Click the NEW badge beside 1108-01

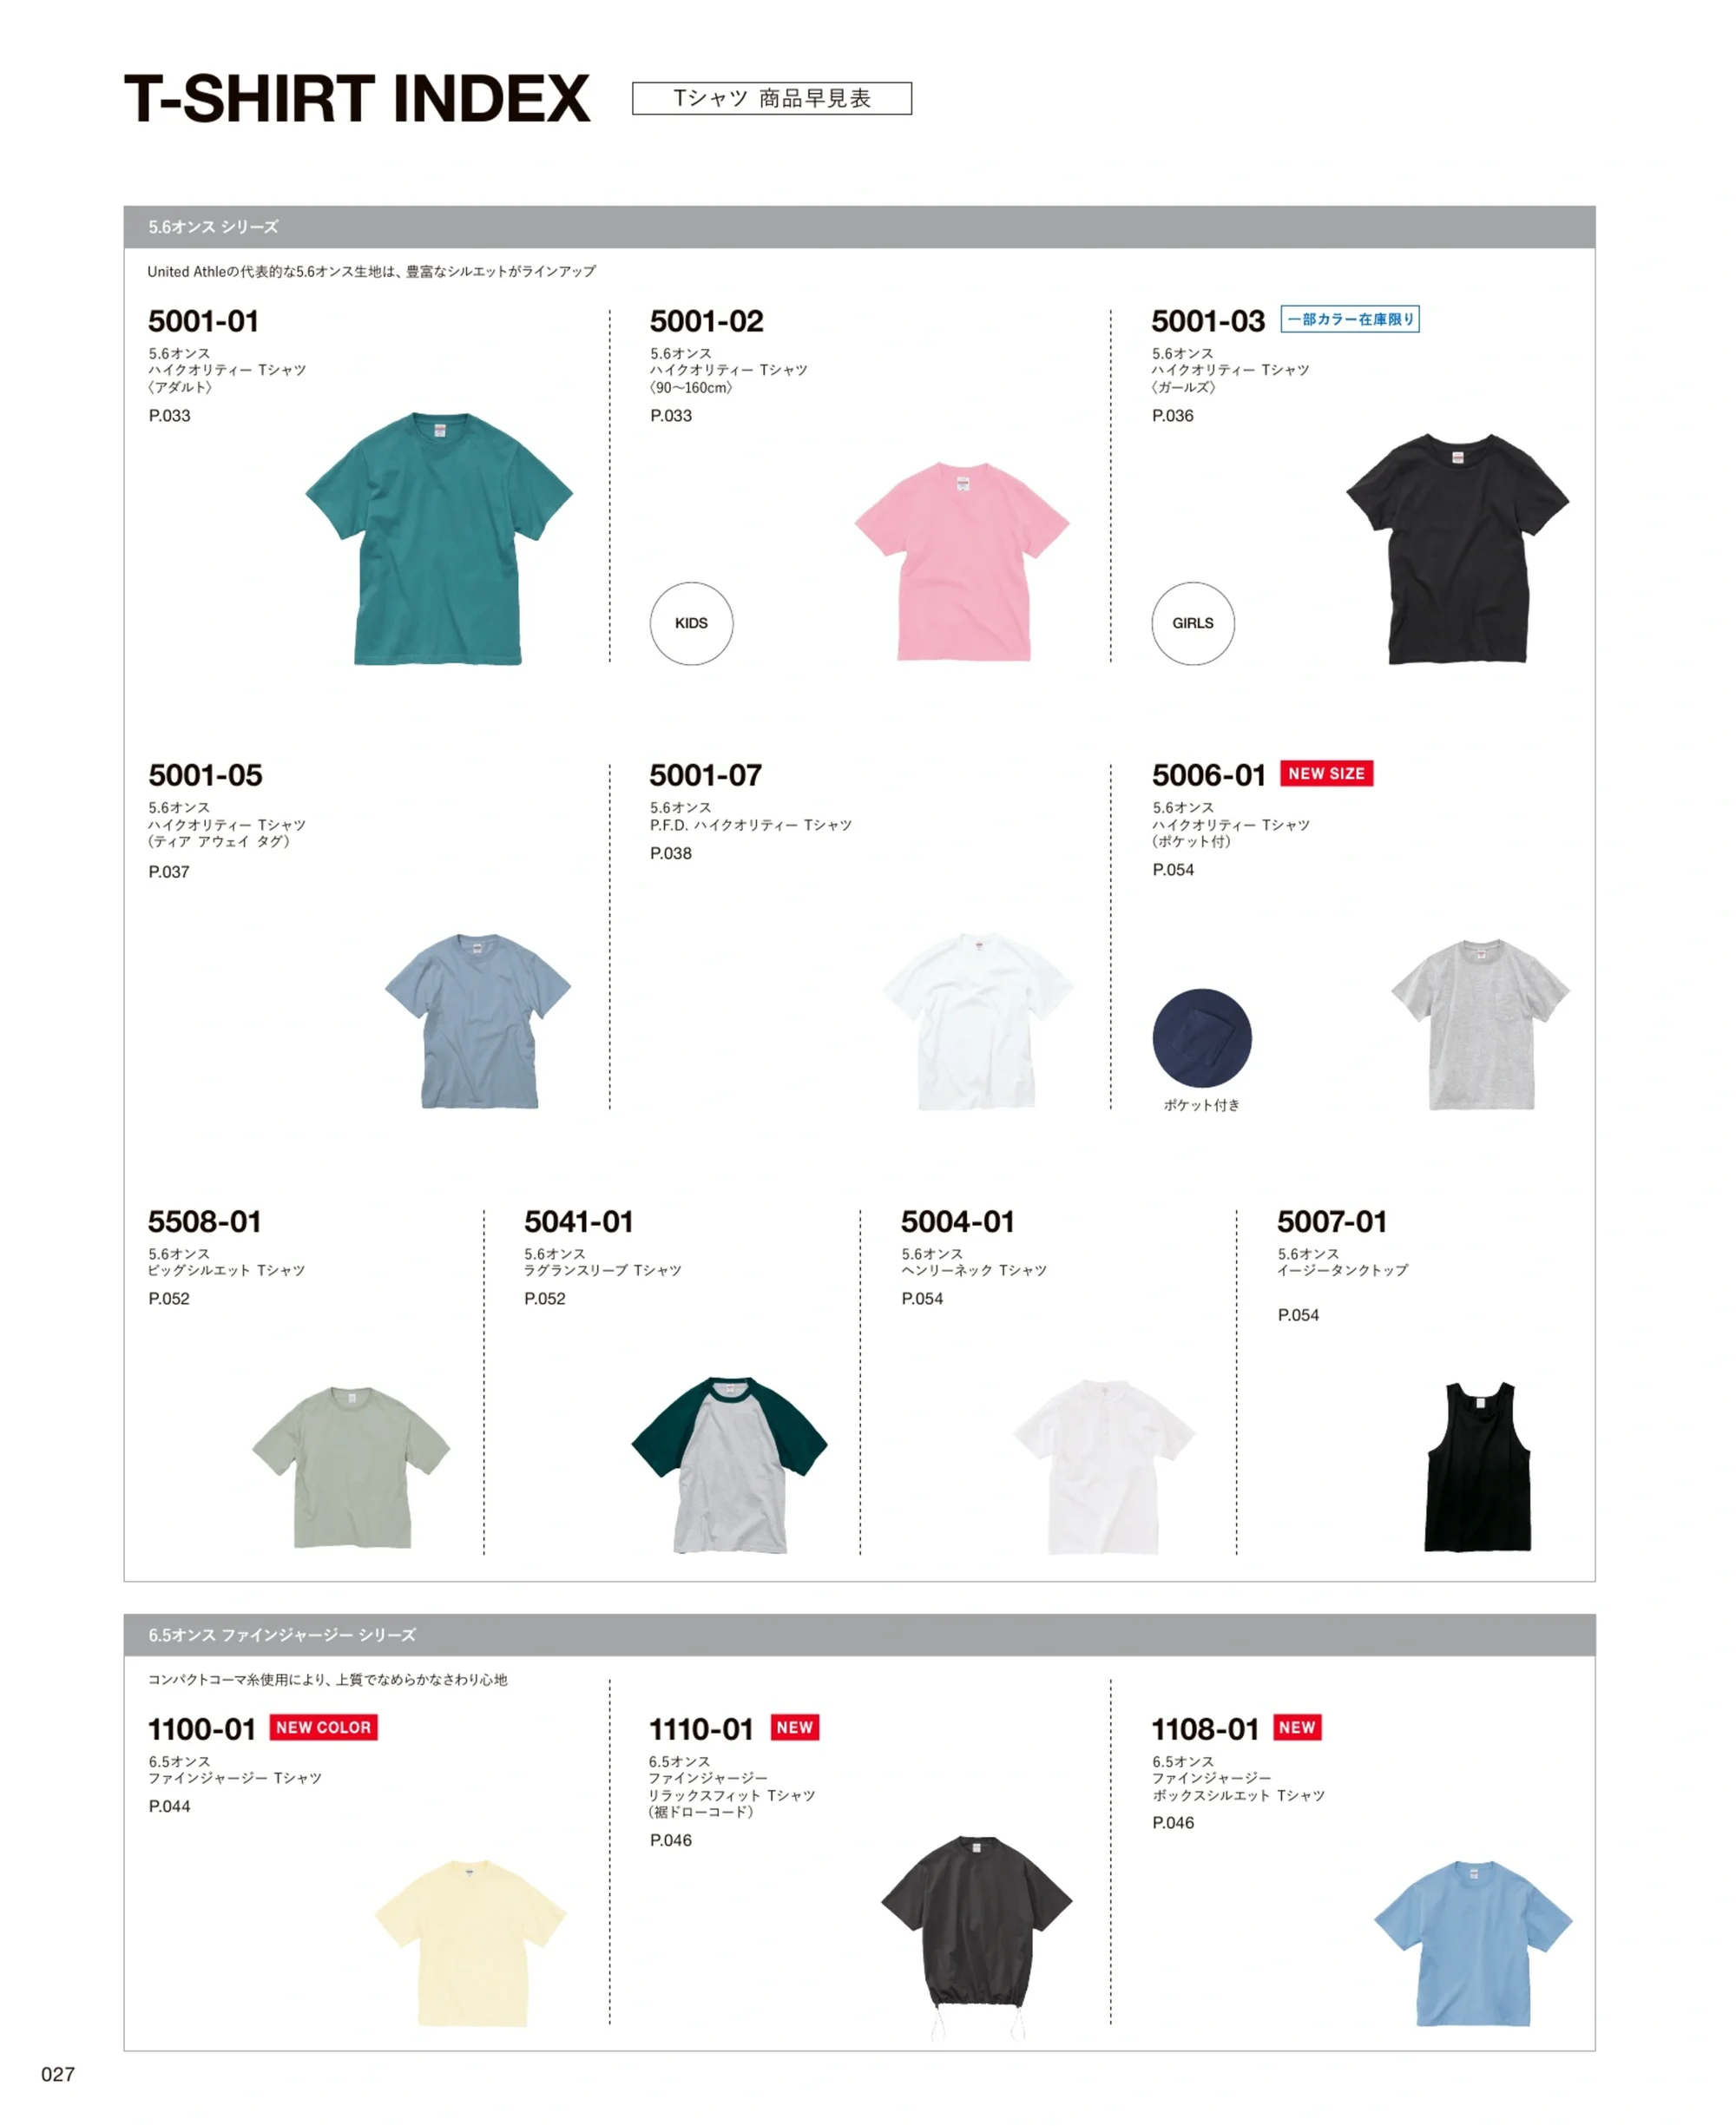[x=1297, y=1727]
